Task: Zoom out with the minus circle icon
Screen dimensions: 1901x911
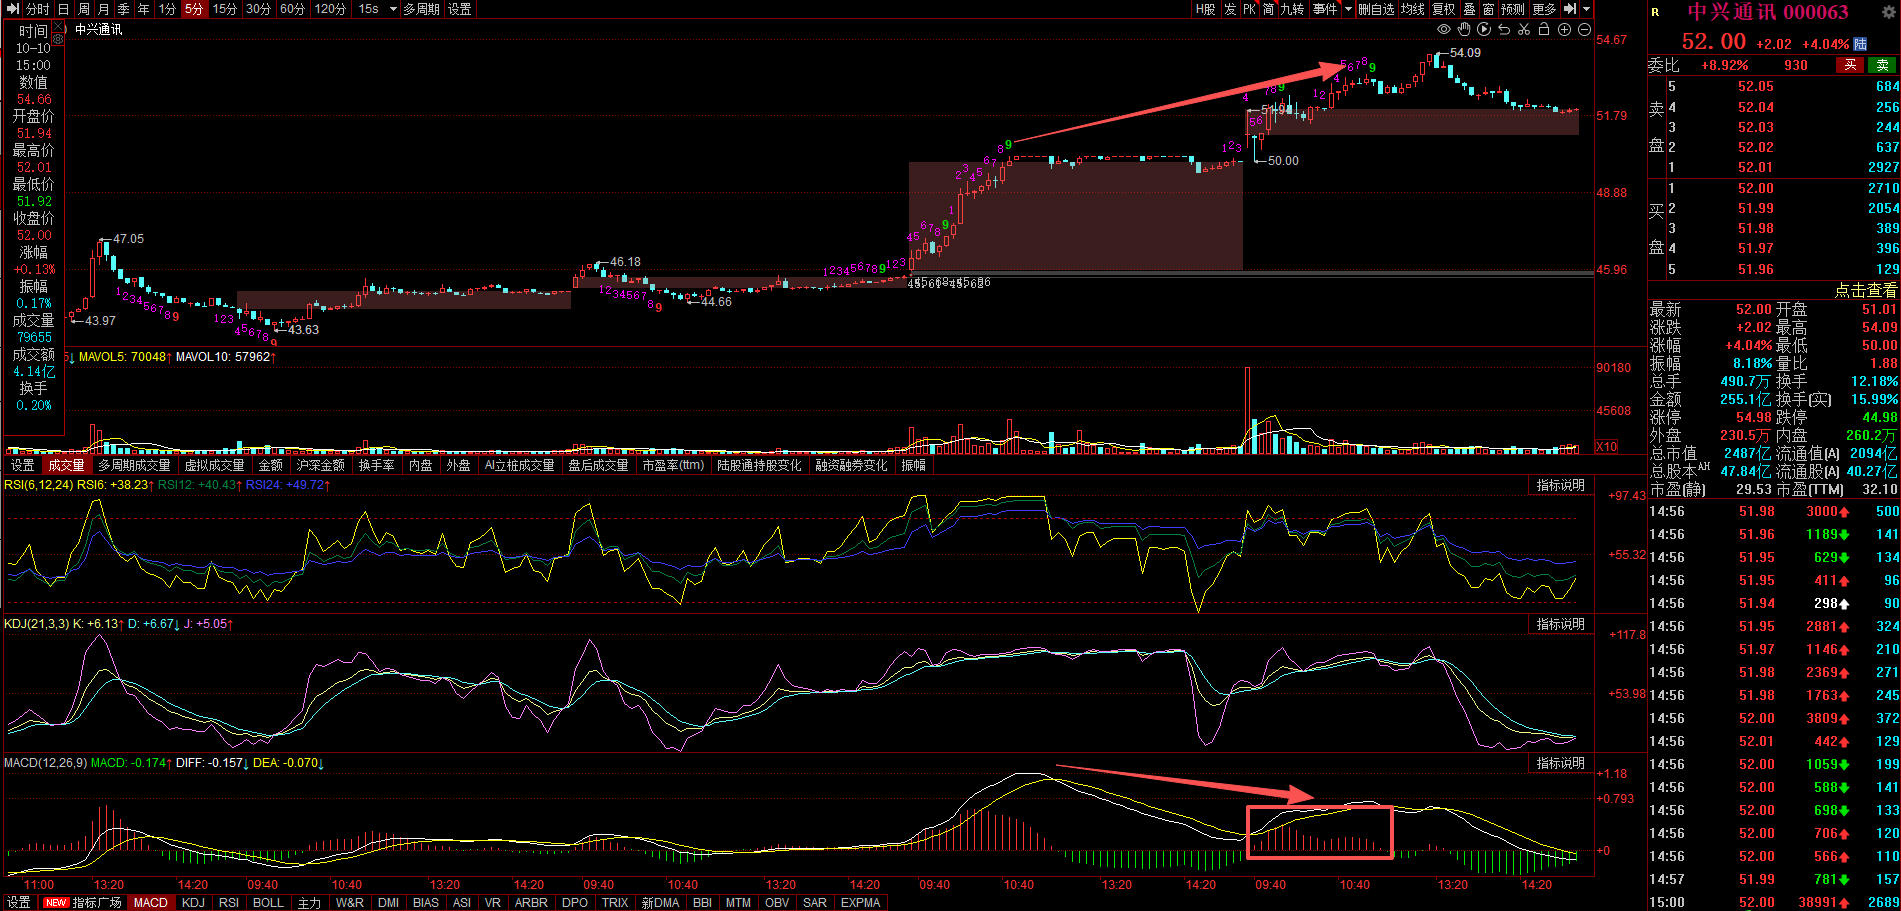Action: 1584,30
